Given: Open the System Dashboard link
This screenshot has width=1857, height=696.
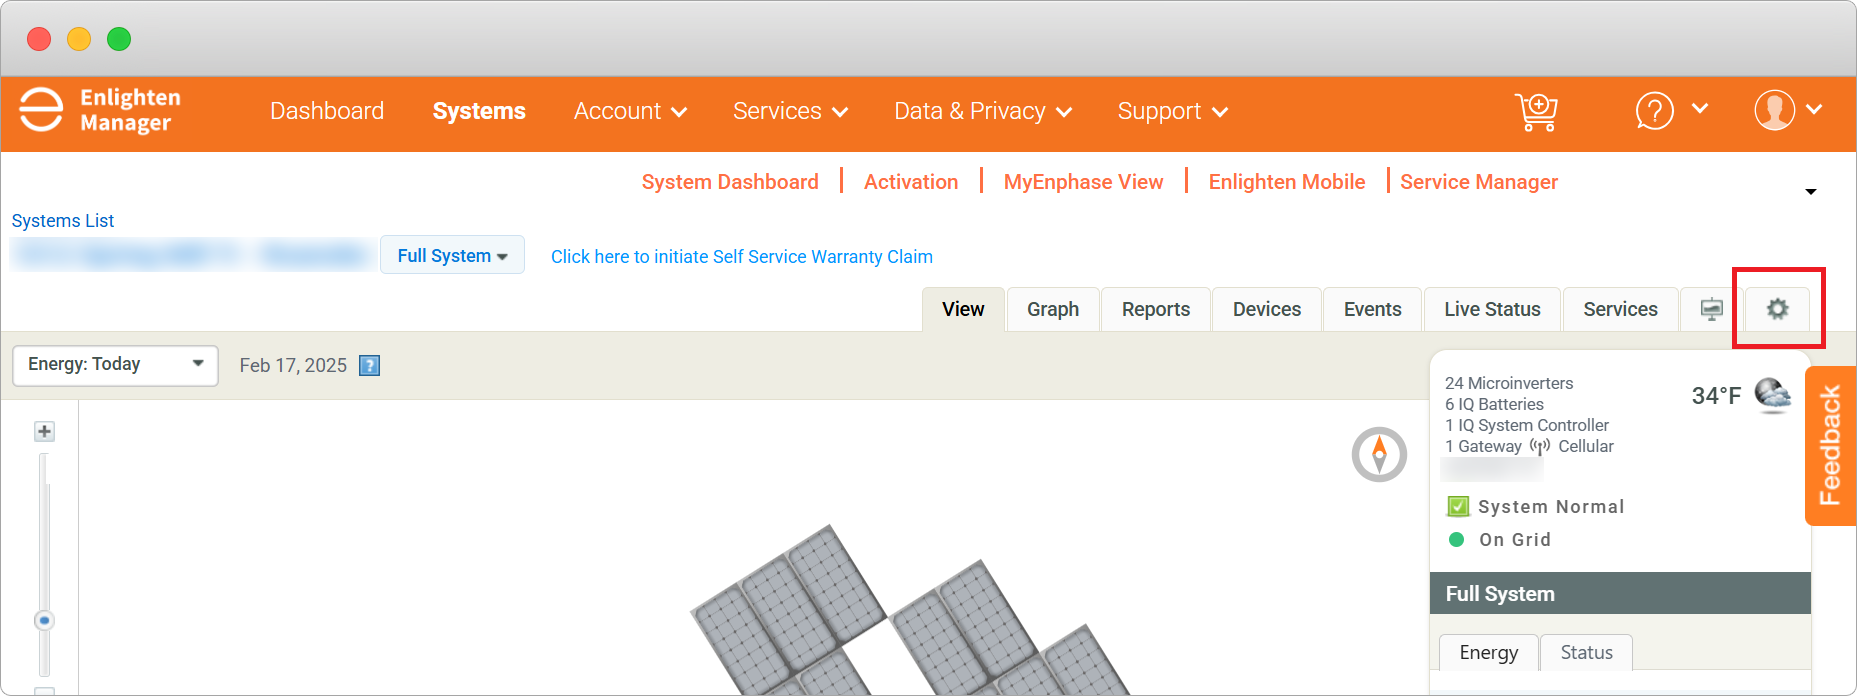Looking at the screenshot, I should [x=730, y=182].
